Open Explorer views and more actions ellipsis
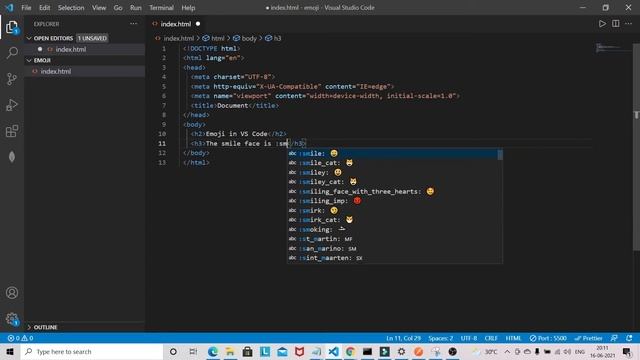The height and width of the screenshot is (360, 640). point(133,24)
